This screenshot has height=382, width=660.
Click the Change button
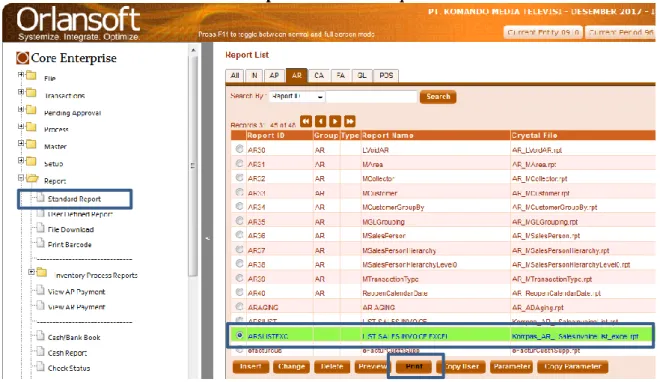tap(291, 367)
